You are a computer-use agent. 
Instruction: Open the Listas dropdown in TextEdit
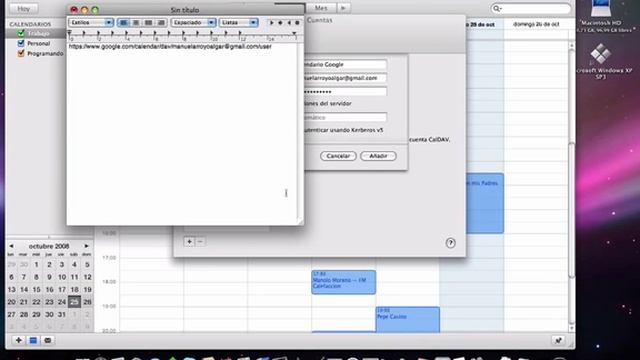pos(239,22)
